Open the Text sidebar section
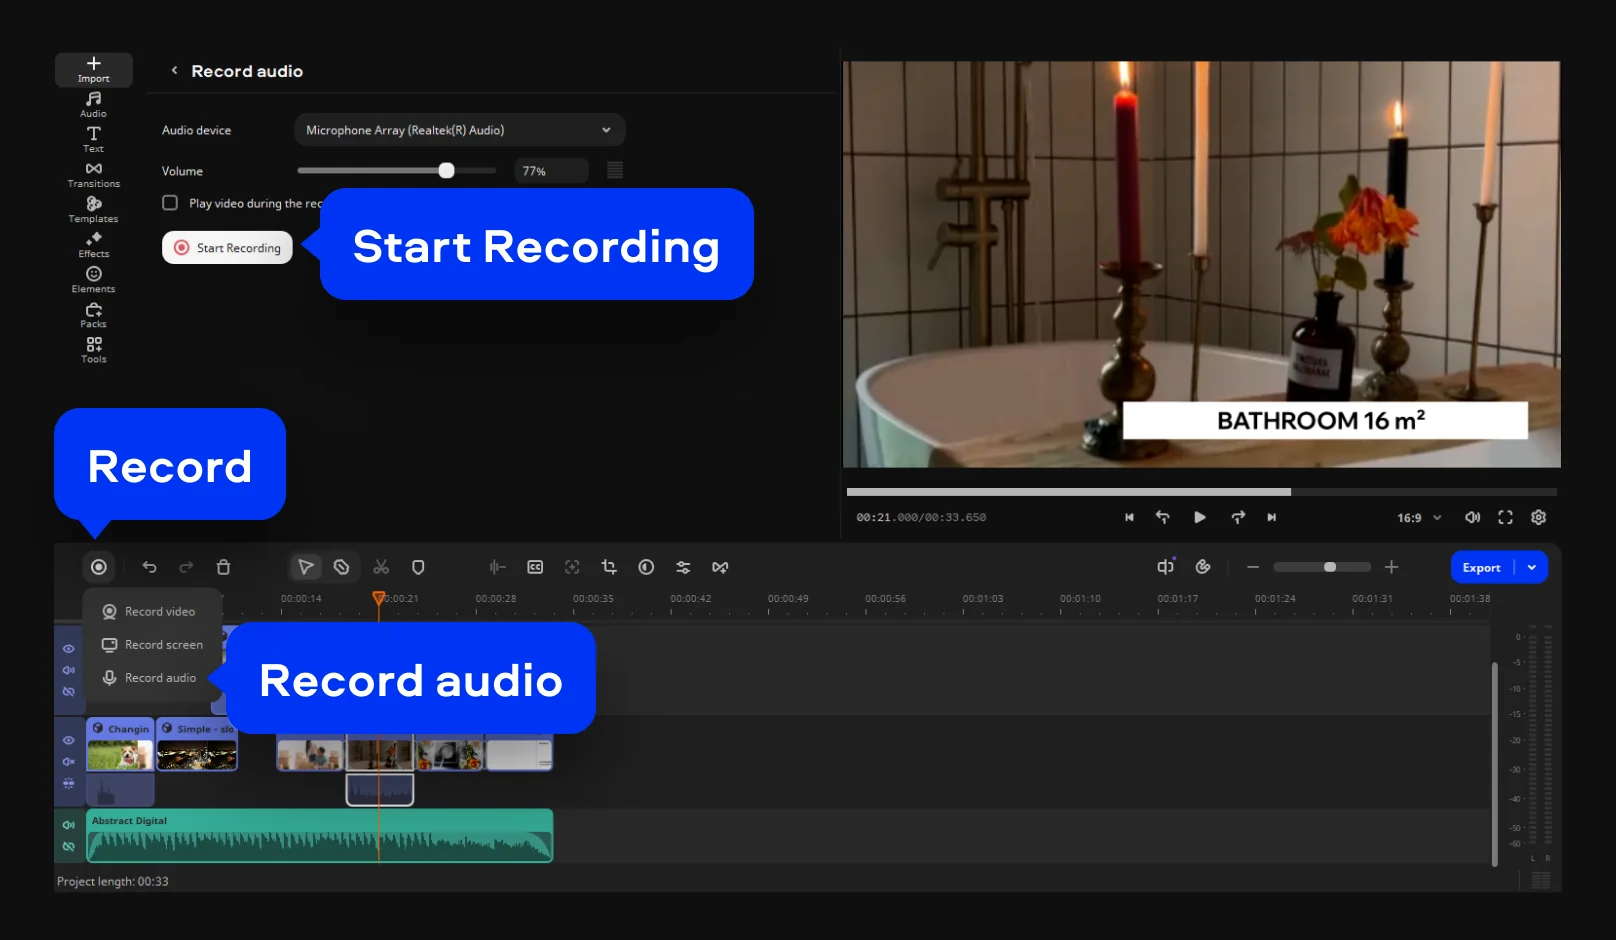Viewport: 1616px width, 940px height. (94, 139)
